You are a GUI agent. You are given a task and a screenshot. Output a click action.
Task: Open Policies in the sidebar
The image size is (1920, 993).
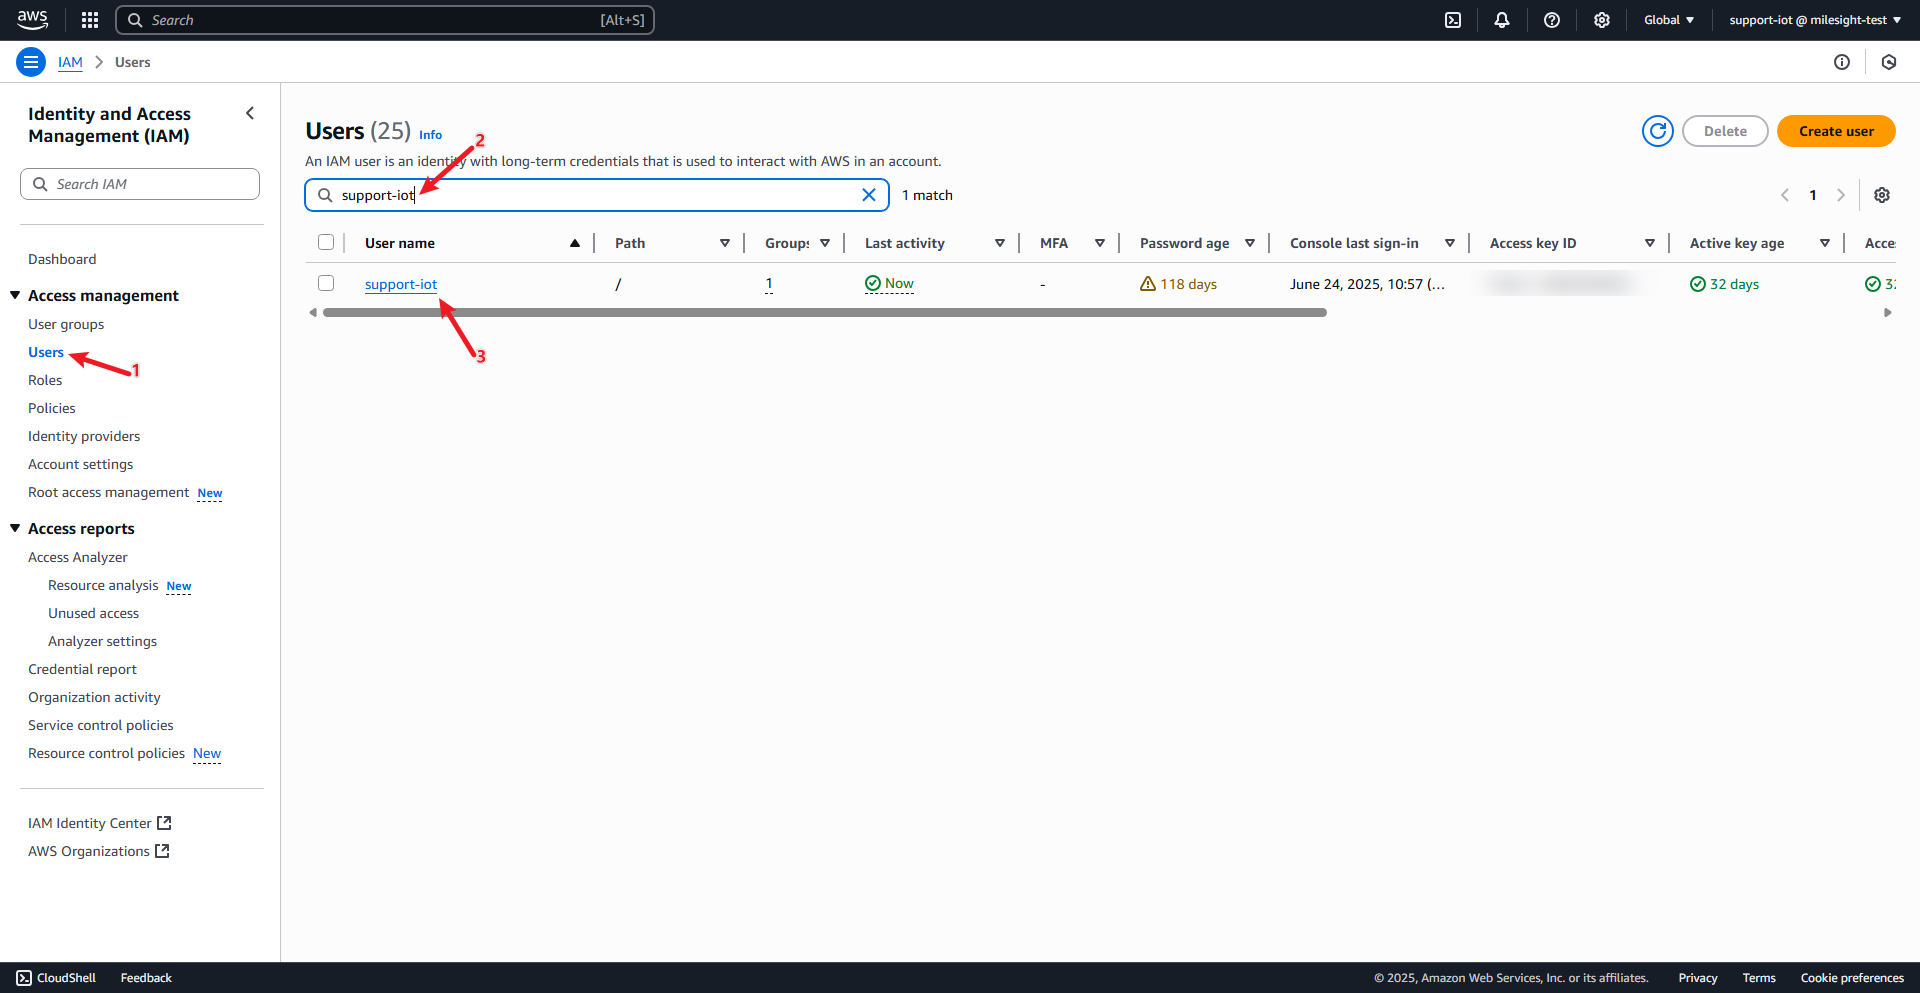(52, 408)
